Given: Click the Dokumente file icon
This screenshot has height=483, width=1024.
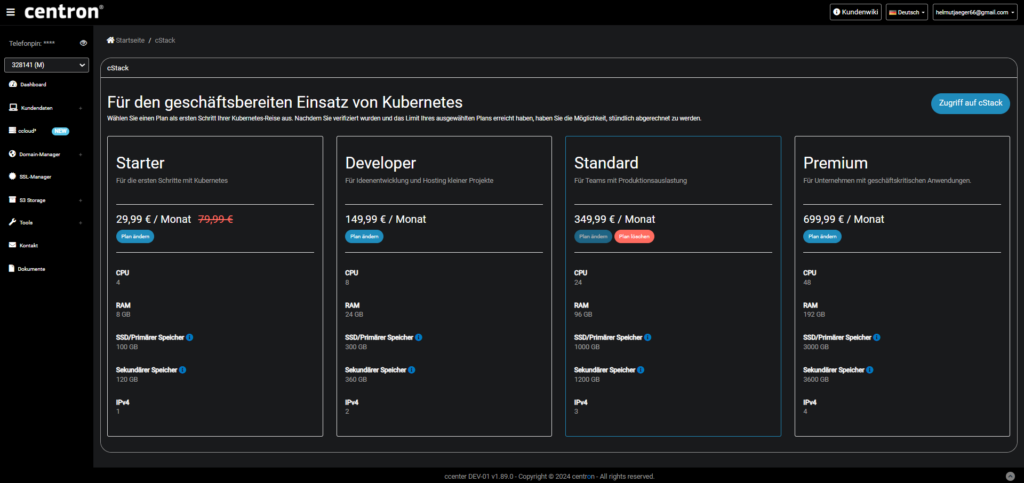Looking at the screenshot, I should tap(12, 268).
